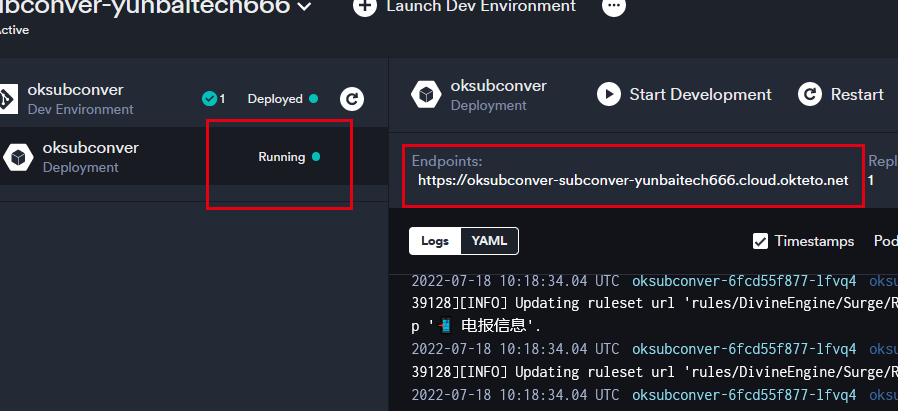Click the green checkmark status count
This screenshot has width=898, height=411.
click(214, 99)
